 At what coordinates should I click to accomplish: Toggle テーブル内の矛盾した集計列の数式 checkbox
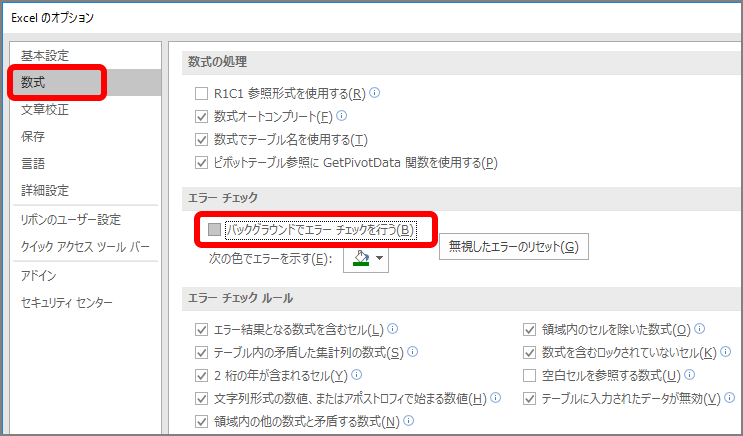click(x=201, y=353)
